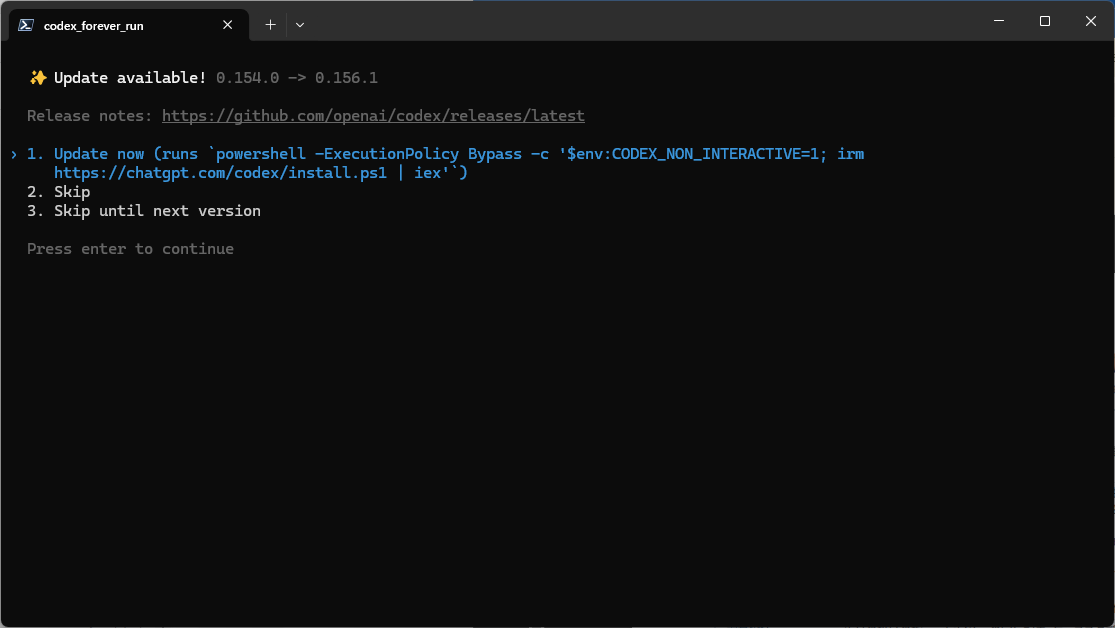
Task: Select the '2. Skip' option
Action: (x=58, y=192)
